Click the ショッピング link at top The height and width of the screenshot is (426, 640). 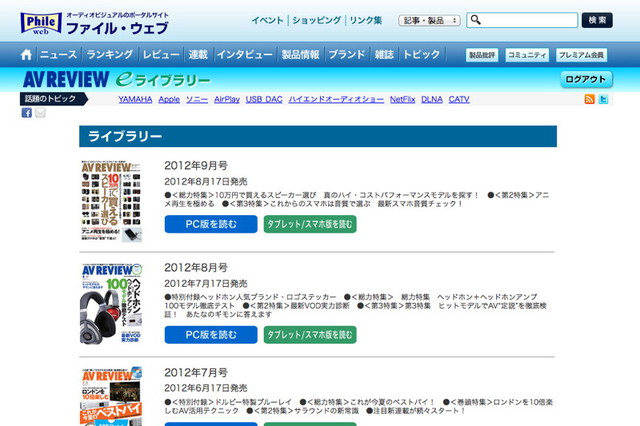click(318, 20)
